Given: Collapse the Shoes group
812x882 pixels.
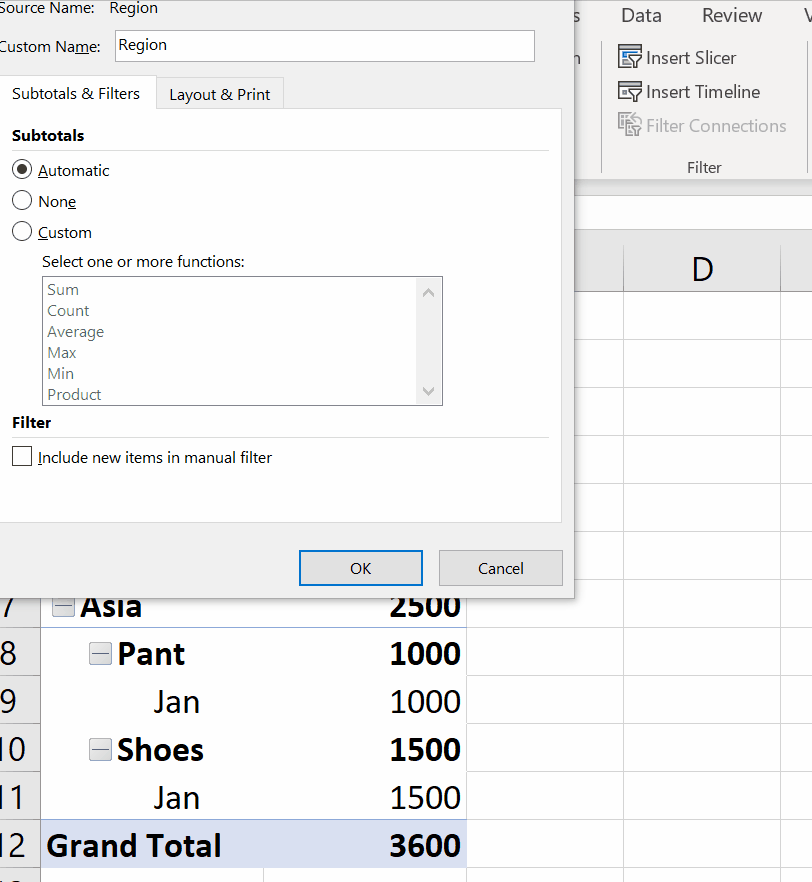Looking at the screenshot, I should [x=99, y=749].
